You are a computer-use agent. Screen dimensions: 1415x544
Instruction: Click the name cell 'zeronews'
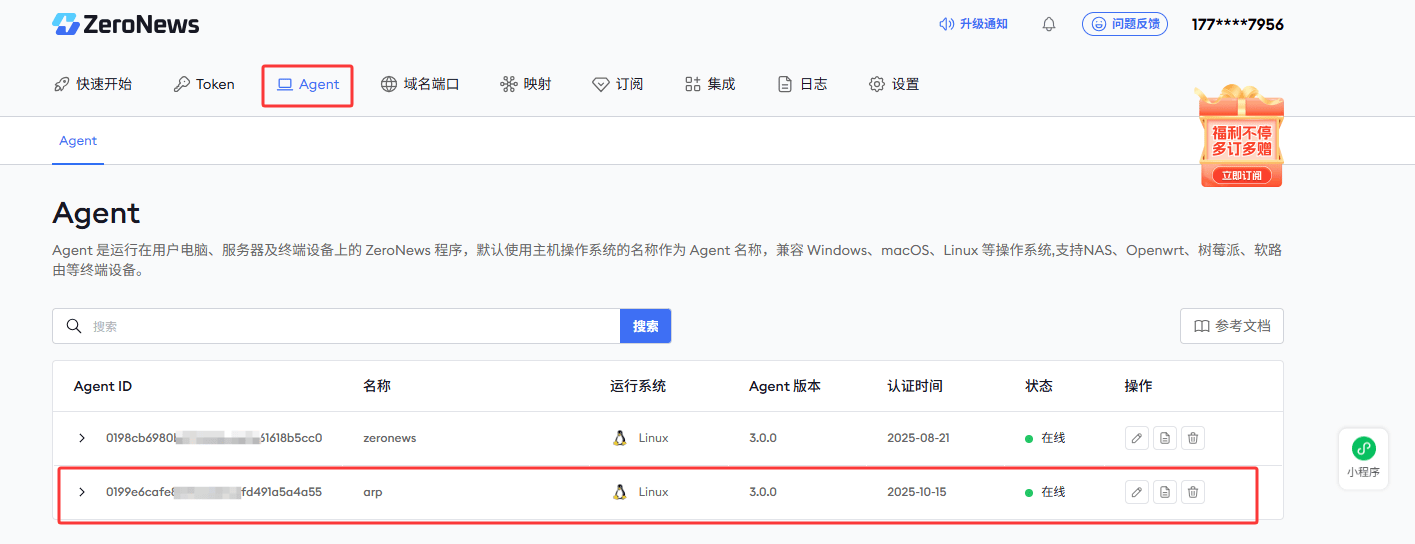click(390, 438)
